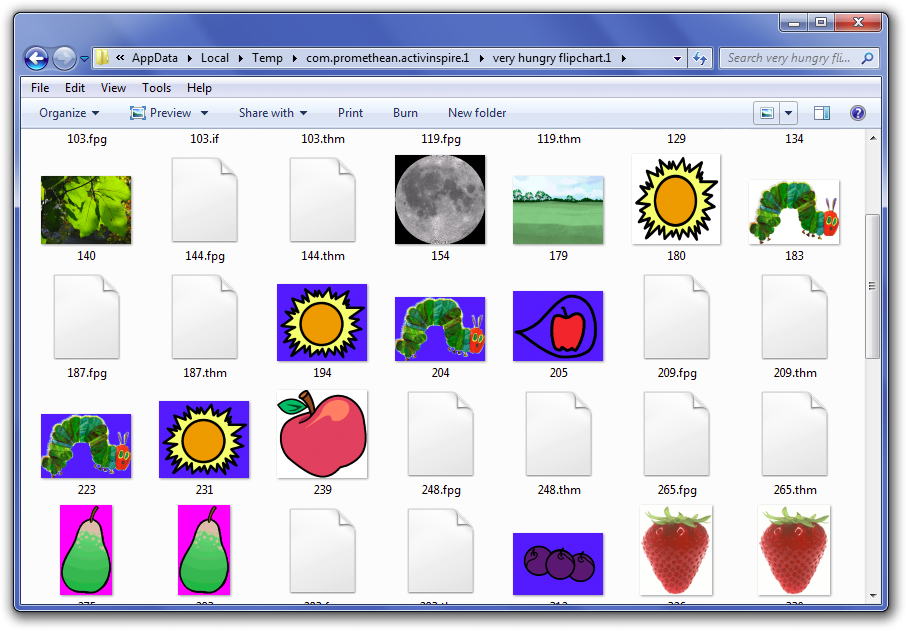Open the Share with dropdown
The height and width of the screenshot is (631, 907).
(272, 112)
